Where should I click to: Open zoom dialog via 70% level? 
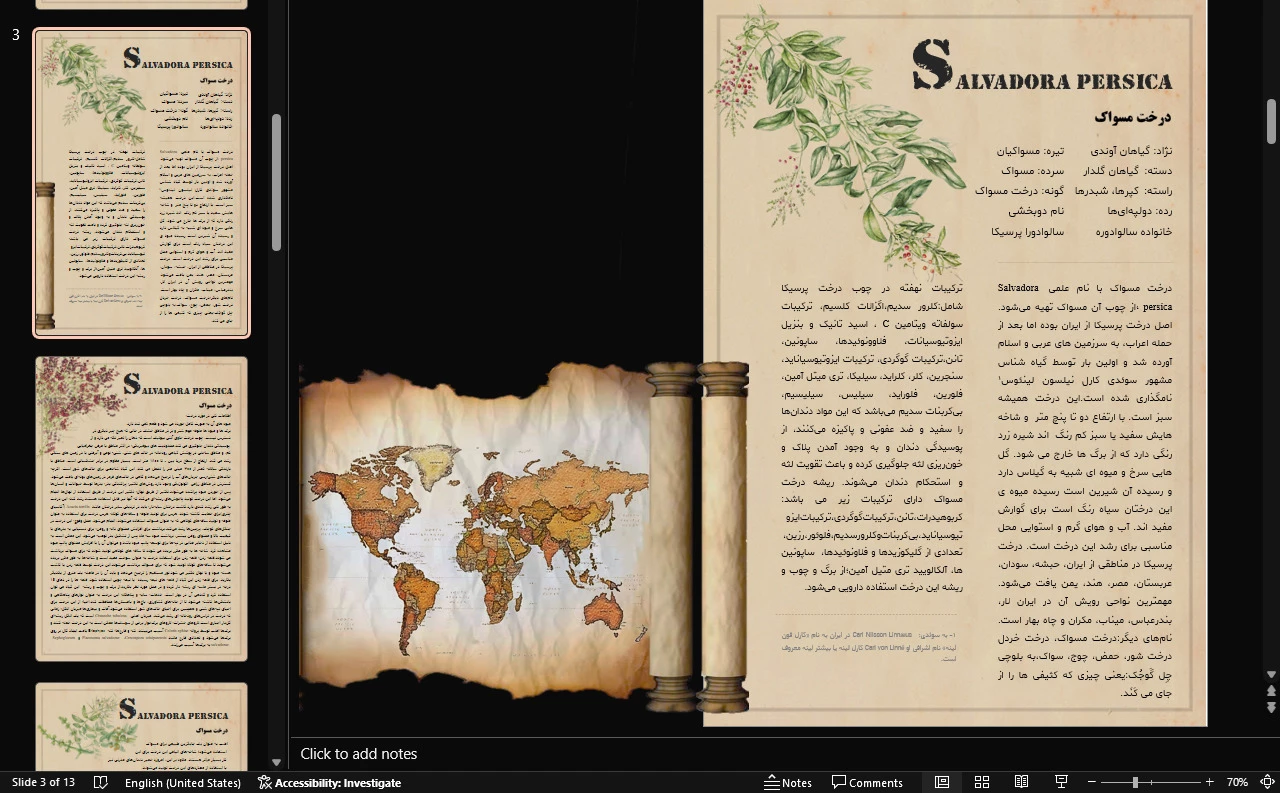click(1237, 782)
